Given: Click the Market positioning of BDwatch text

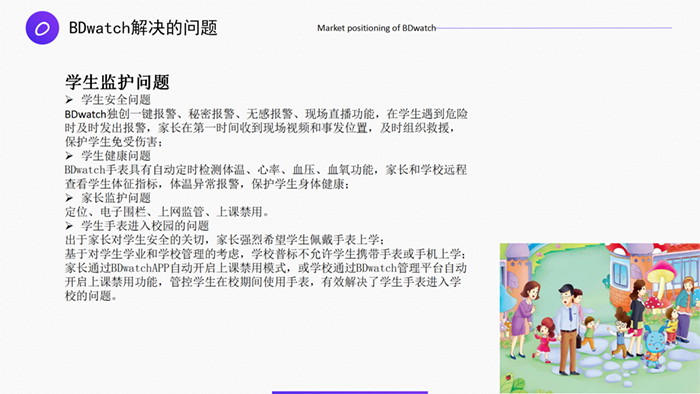Looking at the screenshot, I should pos(376,28).
